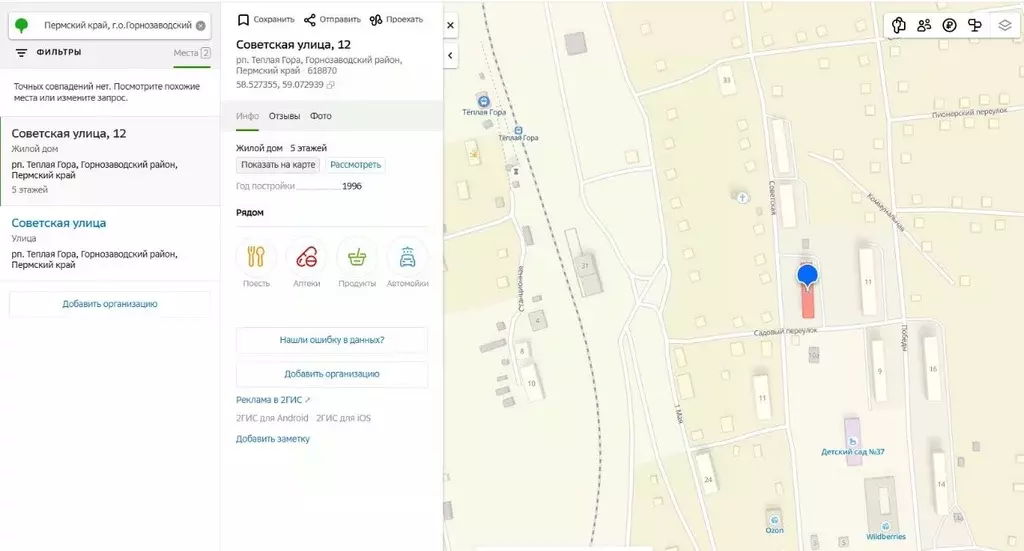Close the place details card
This screenshot has height=551, width=1024.
pos(450,25)
